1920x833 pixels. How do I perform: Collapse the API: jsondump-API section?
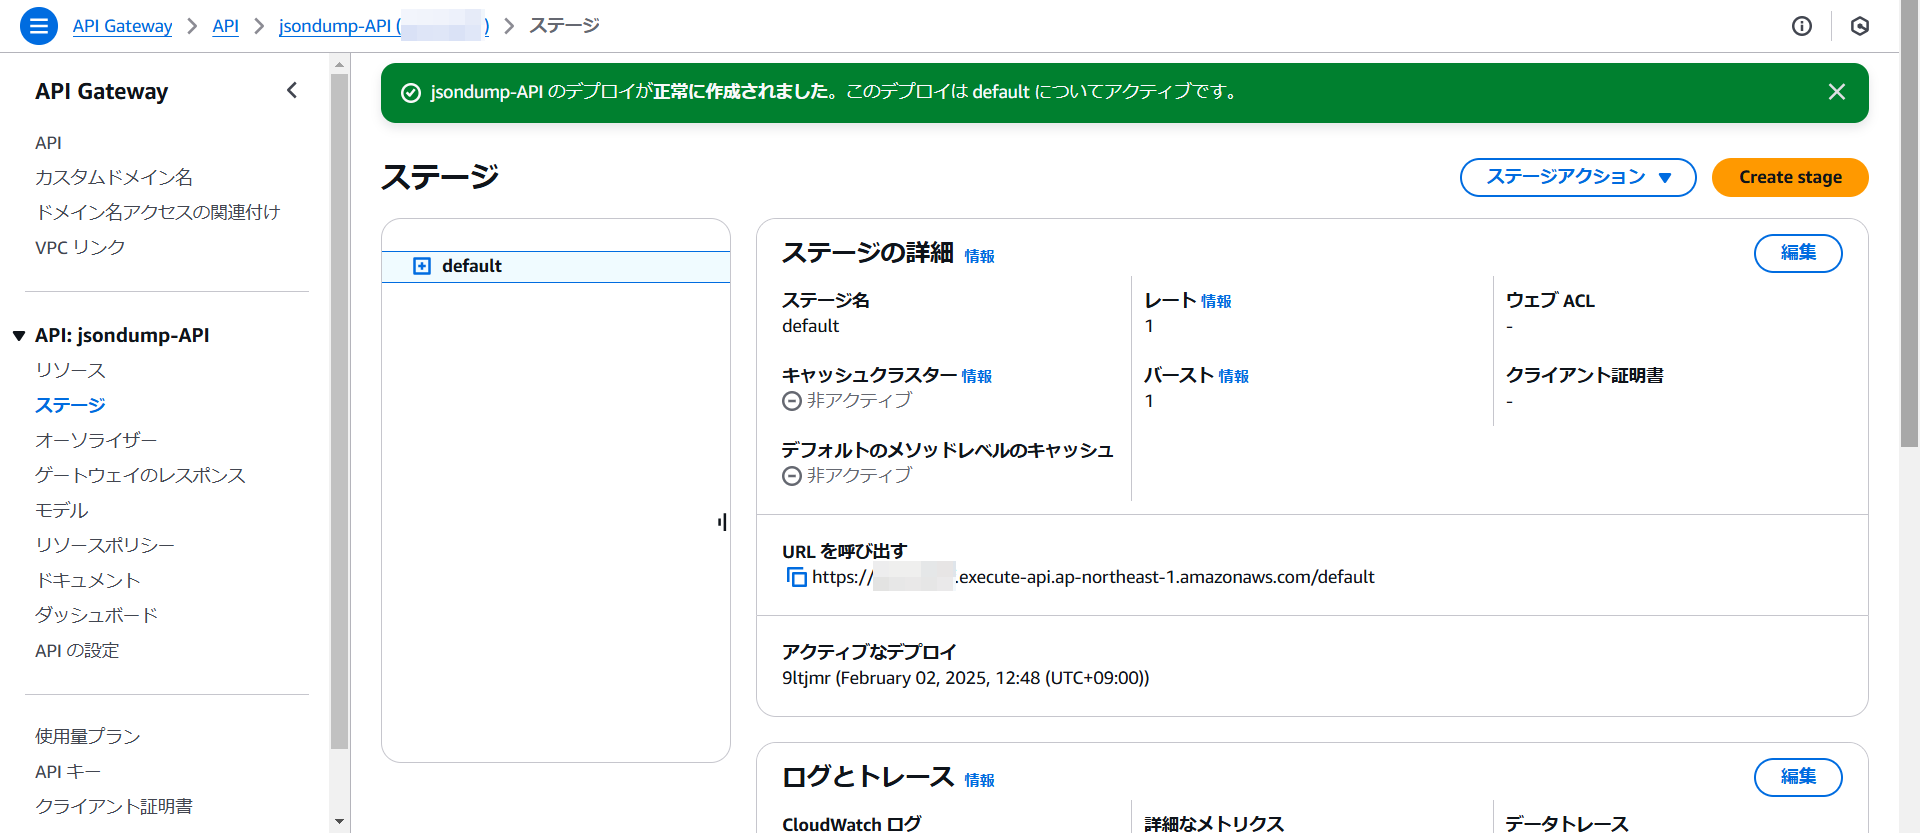[19, 336]
